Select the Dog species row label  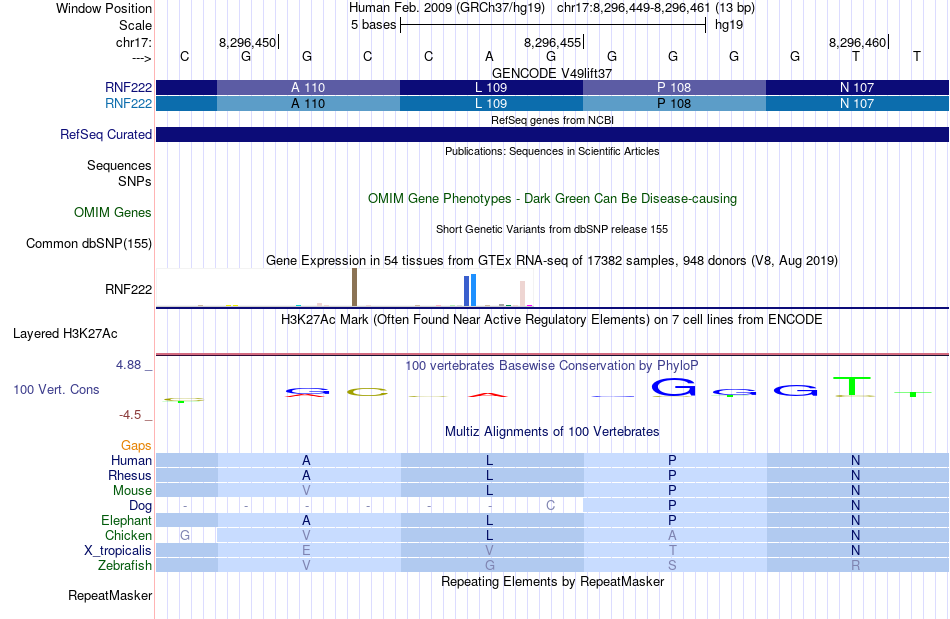(x=140, y=506)
